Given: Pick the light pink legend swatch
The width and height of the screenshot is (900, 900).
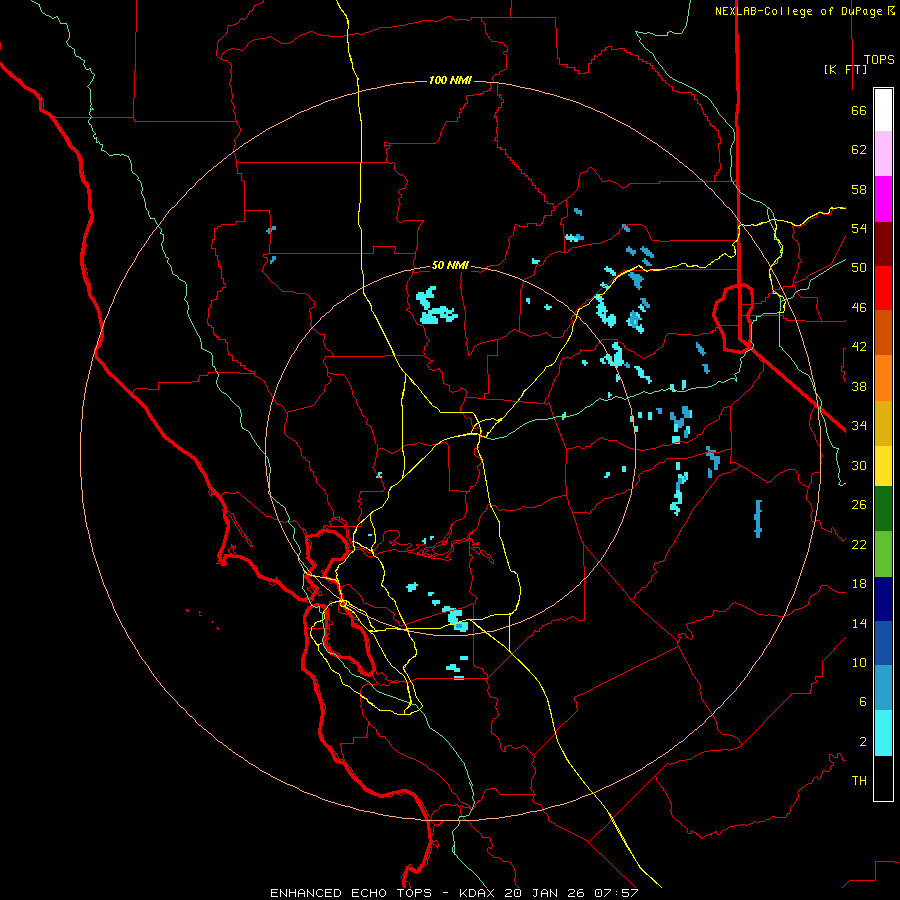Looking at the screenshot, I should (x=883, y=154).
